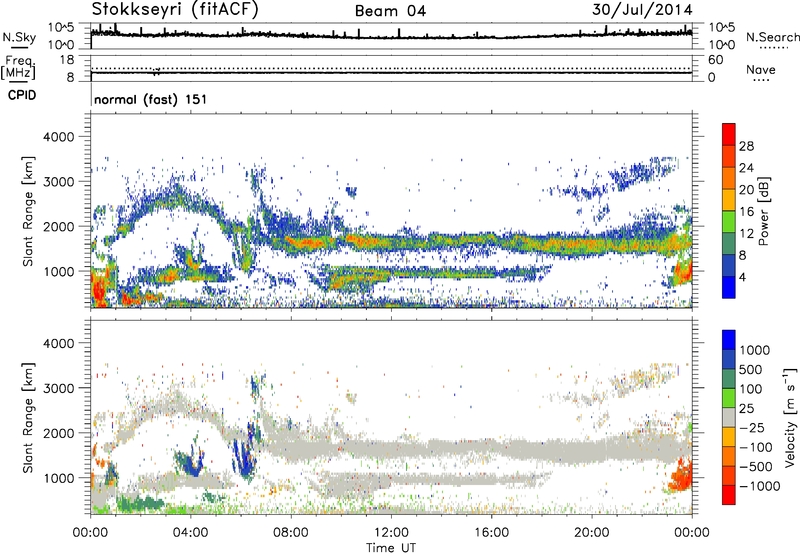Click the blue bottom segment of Power colorbar
The image size is (800, 554).
[729, 287]
